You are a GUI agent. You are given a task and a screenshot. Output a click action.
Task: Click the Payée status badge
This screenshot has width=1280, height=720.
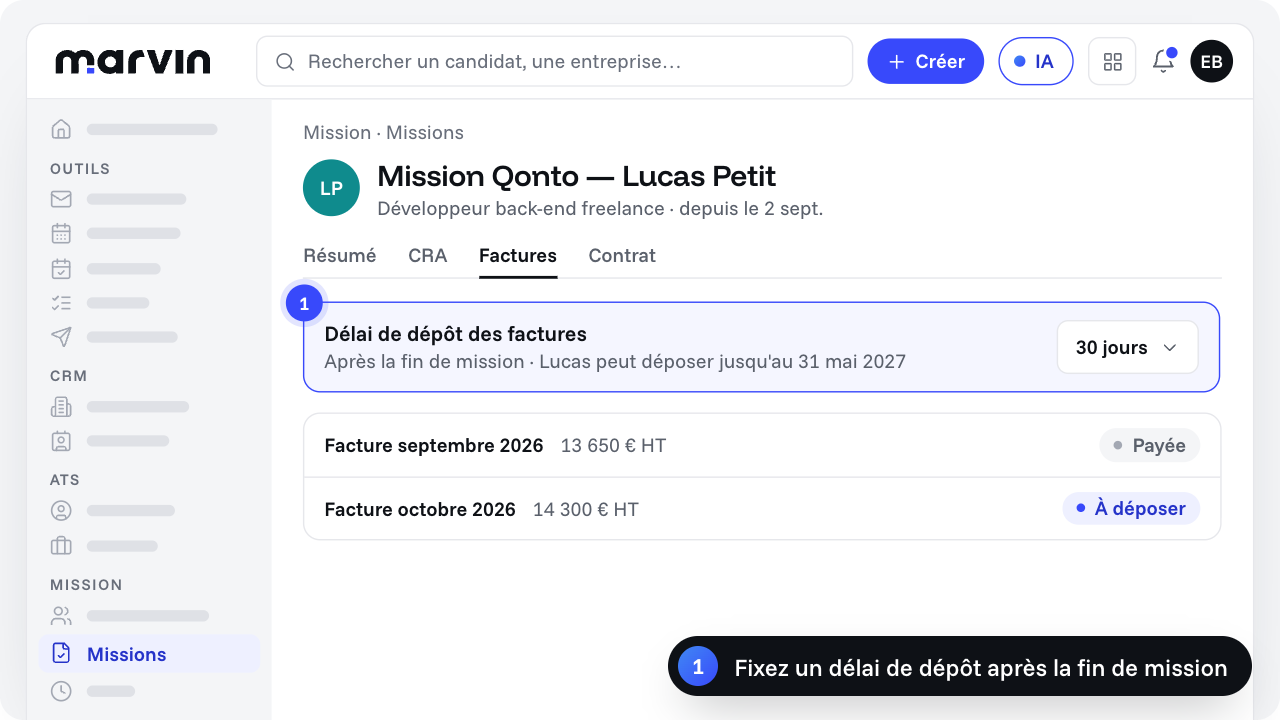pyautogui.click(x=1149, y=446)
